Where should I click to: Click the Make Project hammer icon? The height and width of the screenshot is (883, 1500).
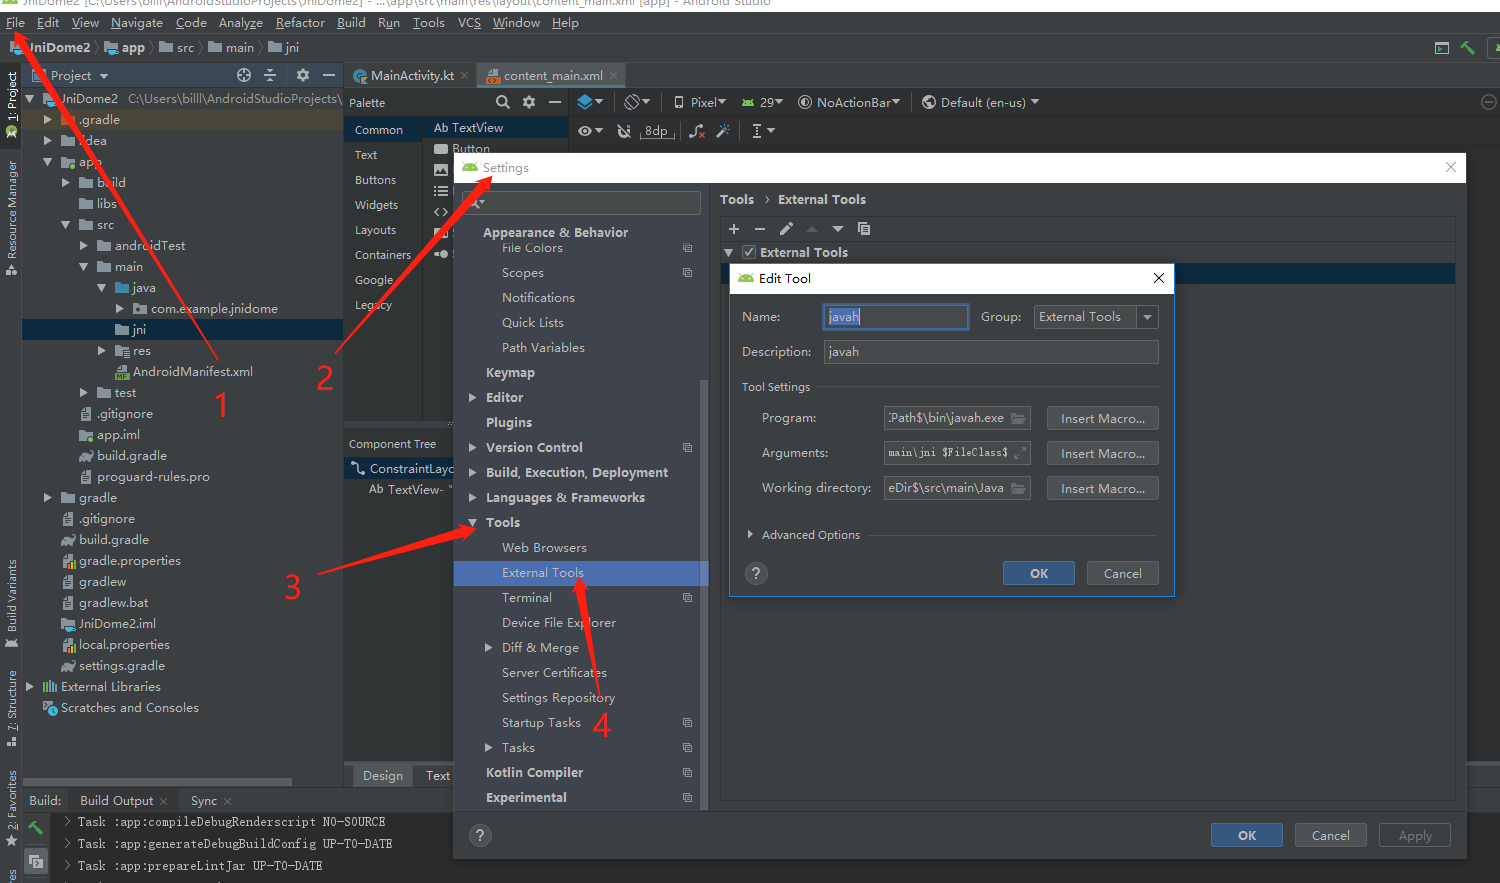[x=1468, y=47]
